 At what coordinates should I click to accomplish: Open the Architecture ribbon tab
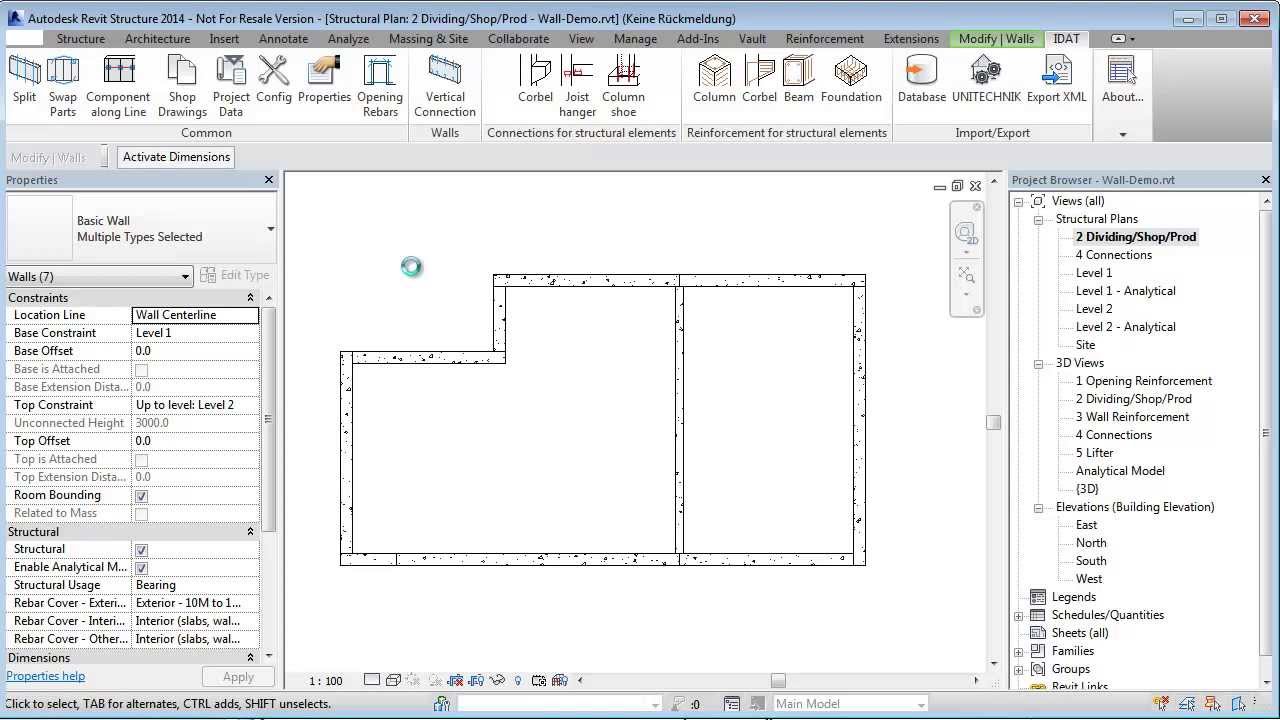[x=157, y=39]
